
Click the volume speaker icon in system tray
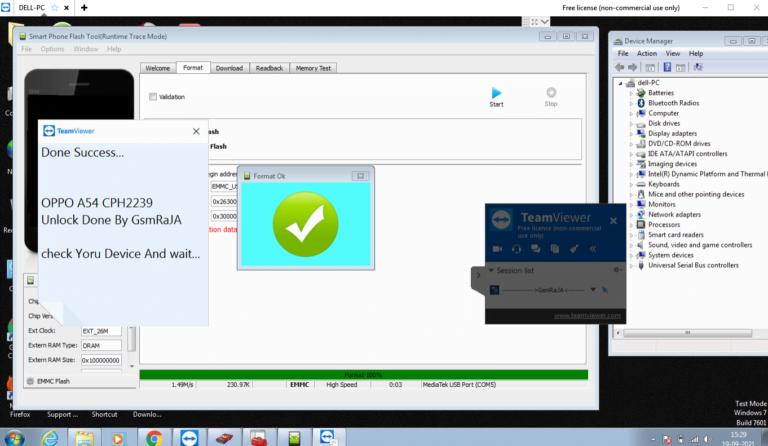point(708,439)
